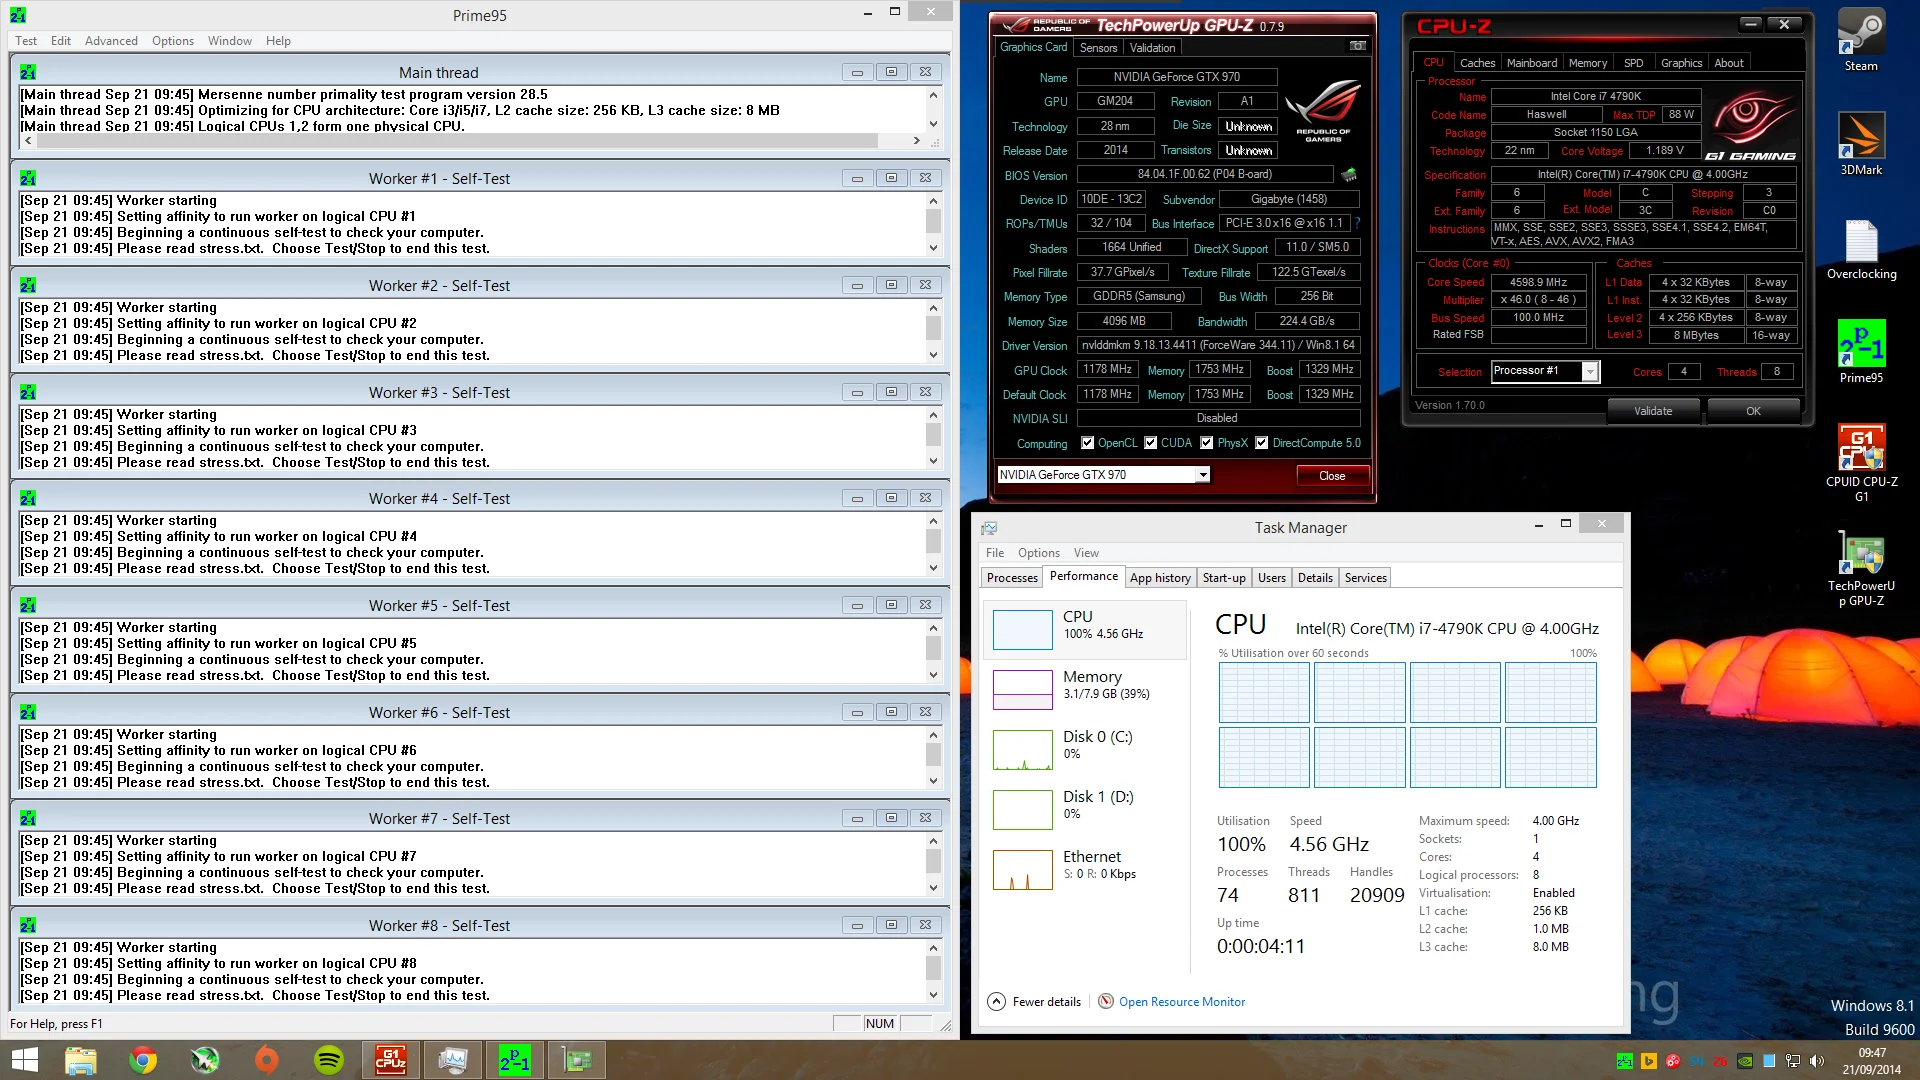
Task: Select Memory in Task Manager performance list
Action: [x=1085, y=689]
